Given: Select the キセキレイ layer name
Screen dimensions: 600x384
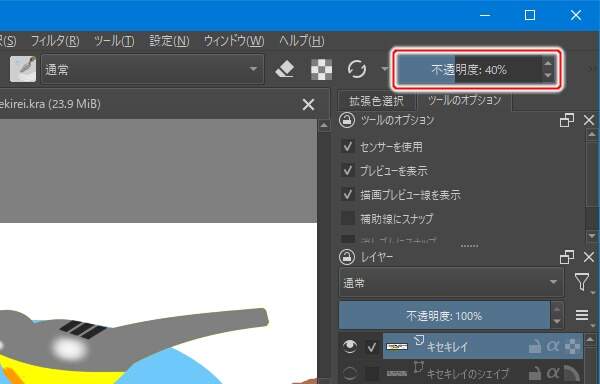Looking at the screenshot, I should [447, 347].
